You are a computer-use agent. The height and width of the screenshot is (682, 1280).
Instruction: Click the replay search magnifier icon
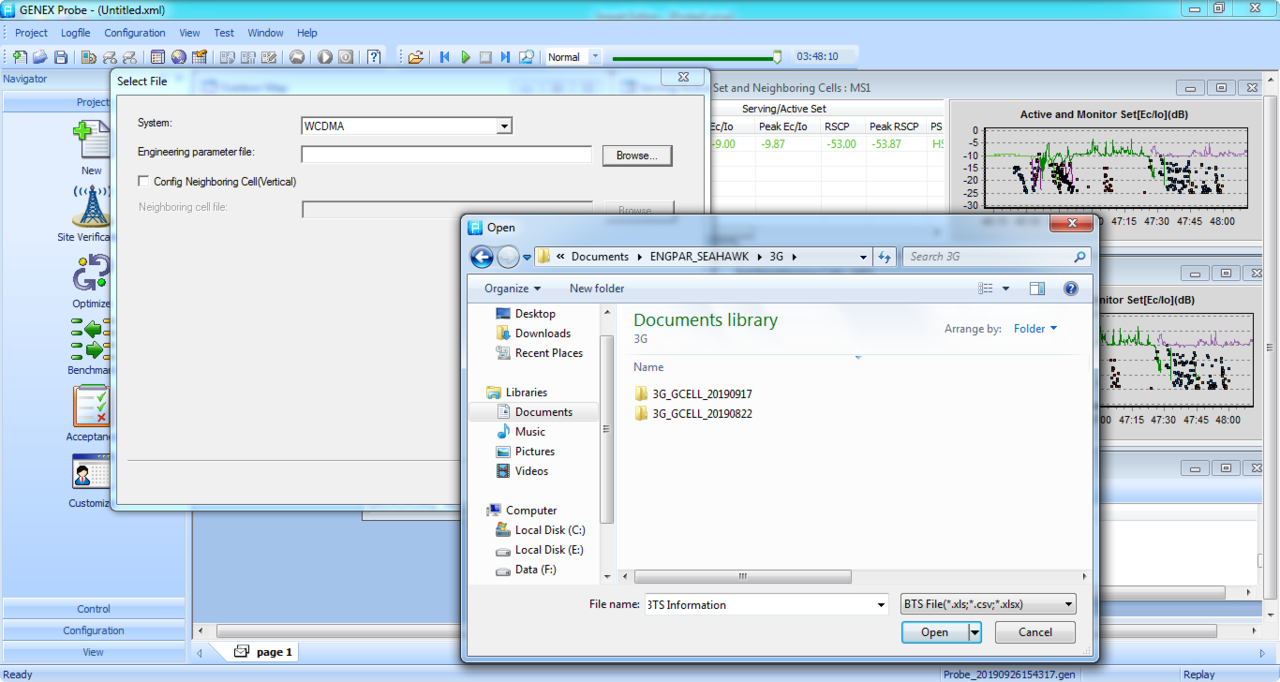(x=526, y=57)
